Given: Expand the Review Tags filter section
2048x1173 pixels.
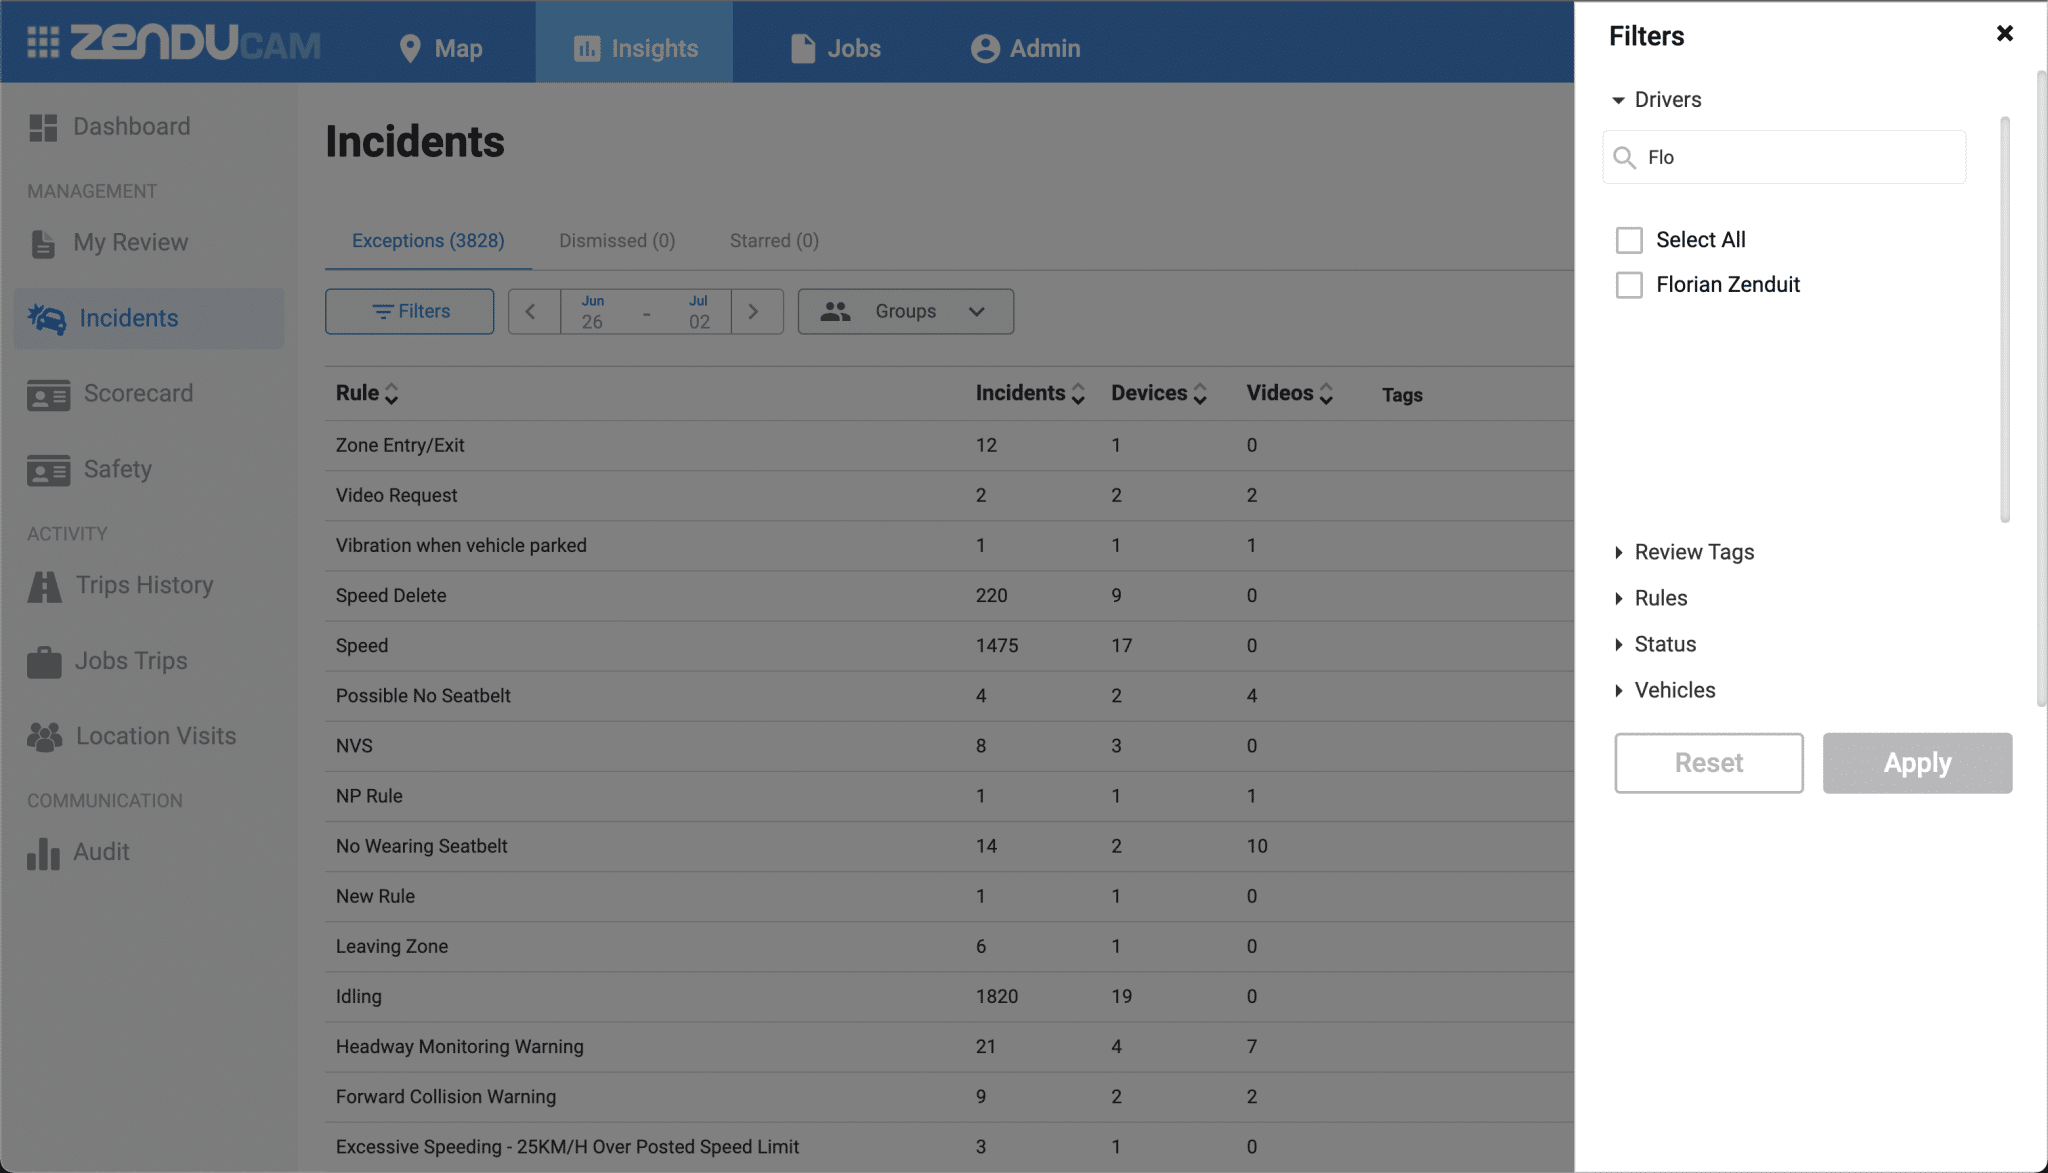Looking at the screenshot, I should point(1684,552).
